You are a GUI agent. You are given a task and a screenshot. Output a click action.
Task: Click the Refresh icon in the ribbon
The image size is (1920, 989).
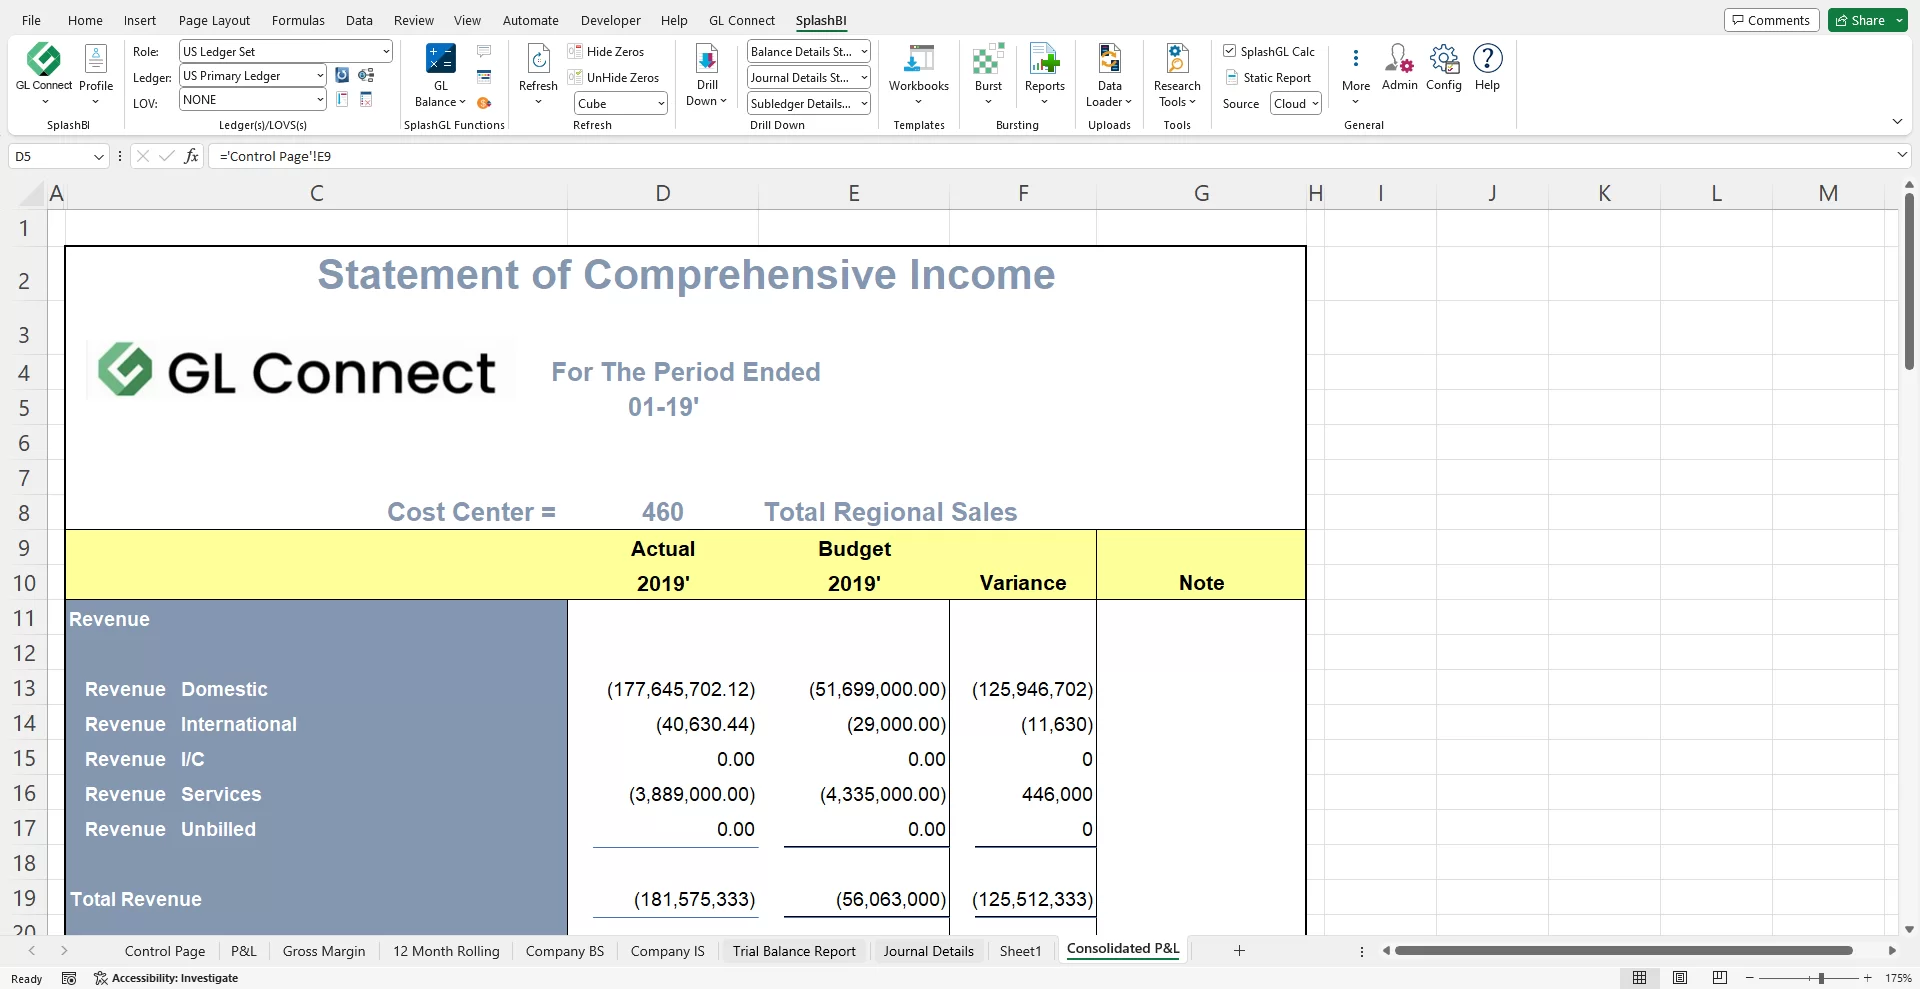538,60
